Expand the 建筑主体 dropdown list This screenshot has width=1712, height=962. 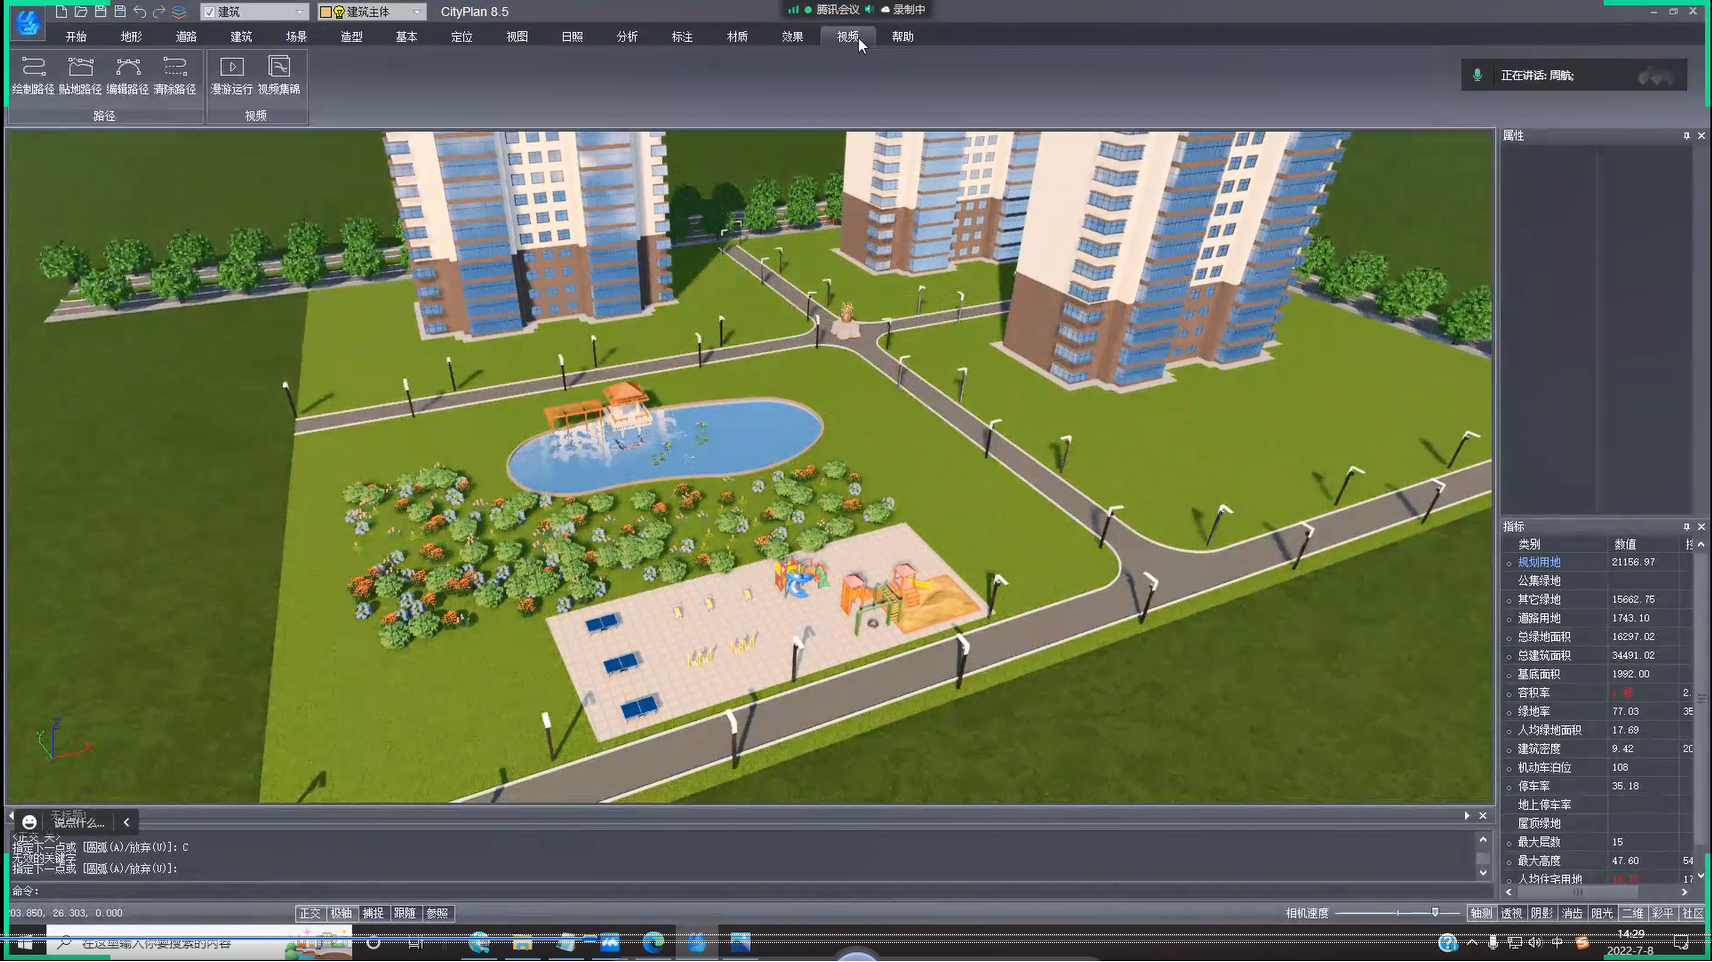[417, 12]
